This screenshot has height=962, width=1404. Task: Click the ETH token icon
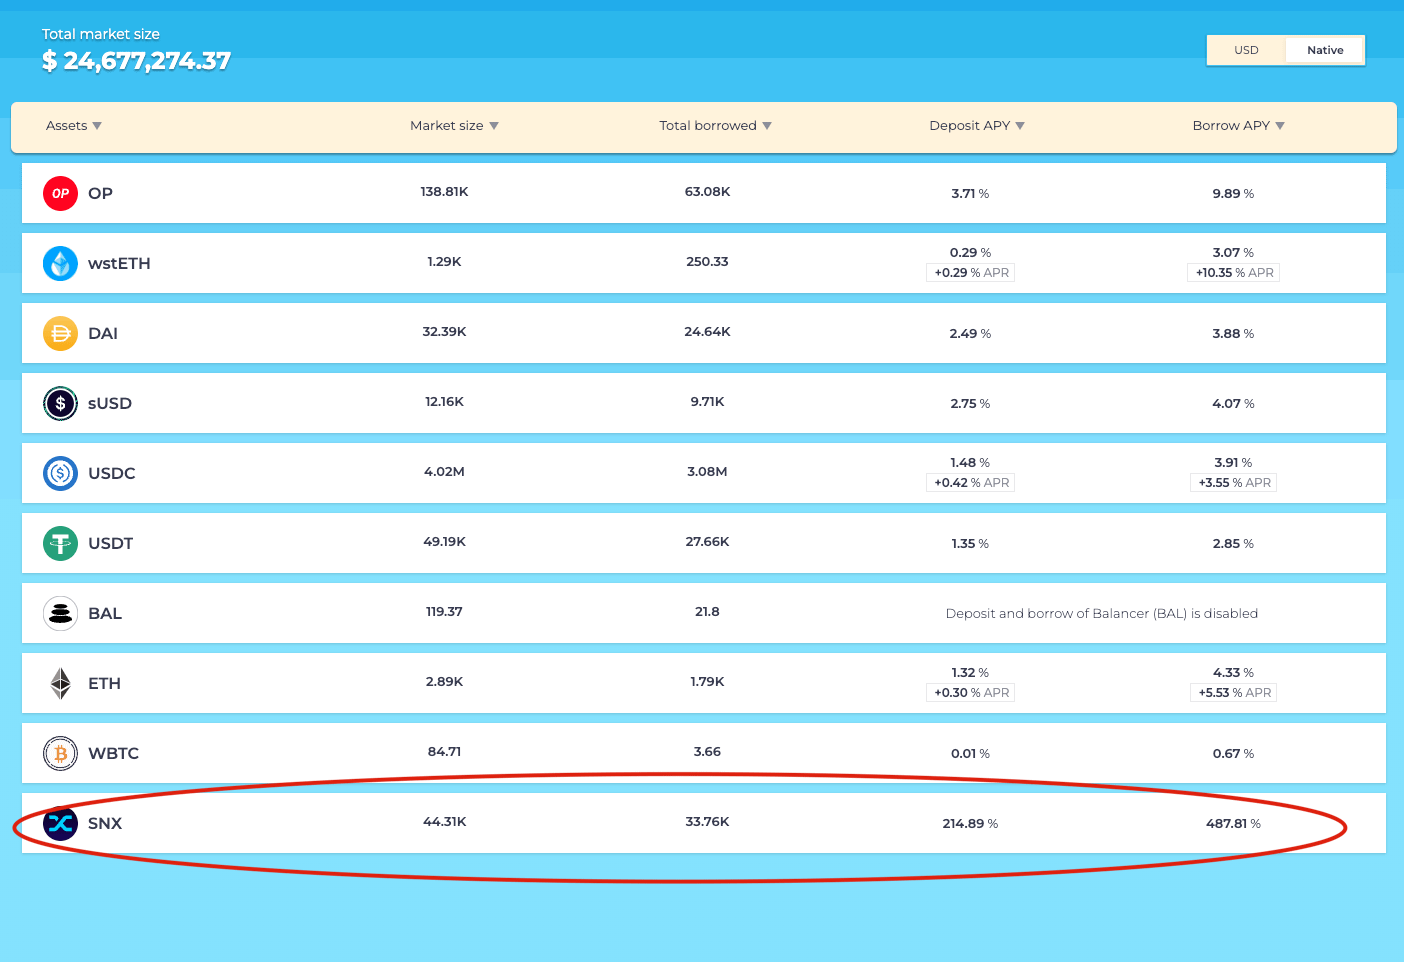coord(60,683)
